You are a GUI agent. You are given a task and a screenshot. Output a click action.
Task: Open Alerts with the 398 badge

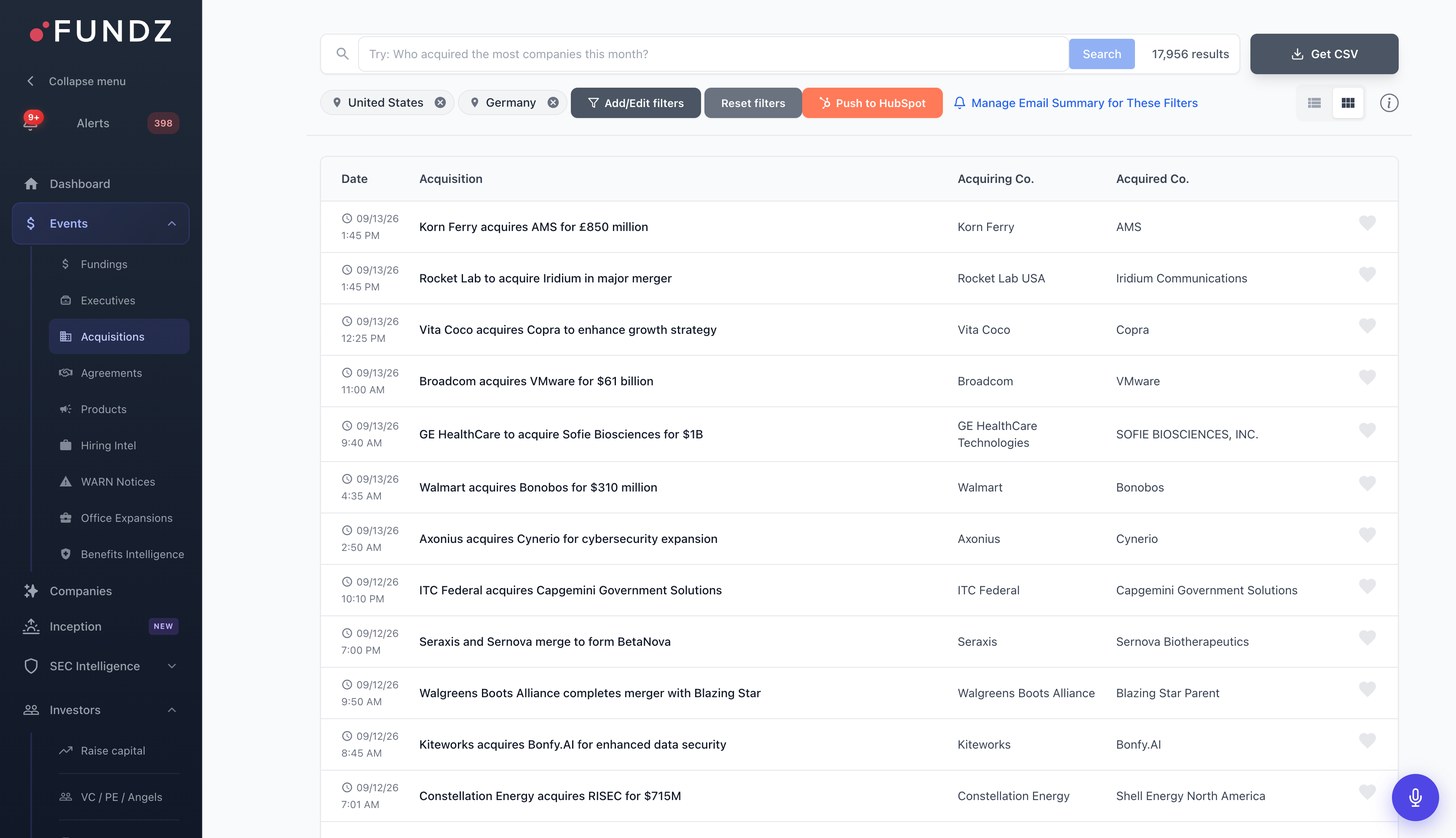click(100, 123)
